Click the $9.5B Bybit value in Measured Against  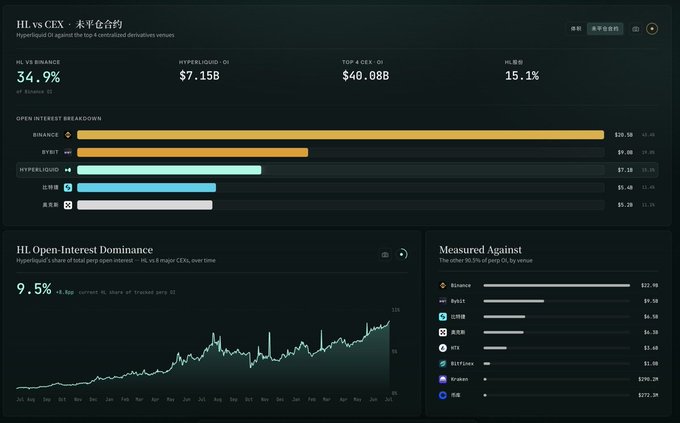tap(651, 301)
